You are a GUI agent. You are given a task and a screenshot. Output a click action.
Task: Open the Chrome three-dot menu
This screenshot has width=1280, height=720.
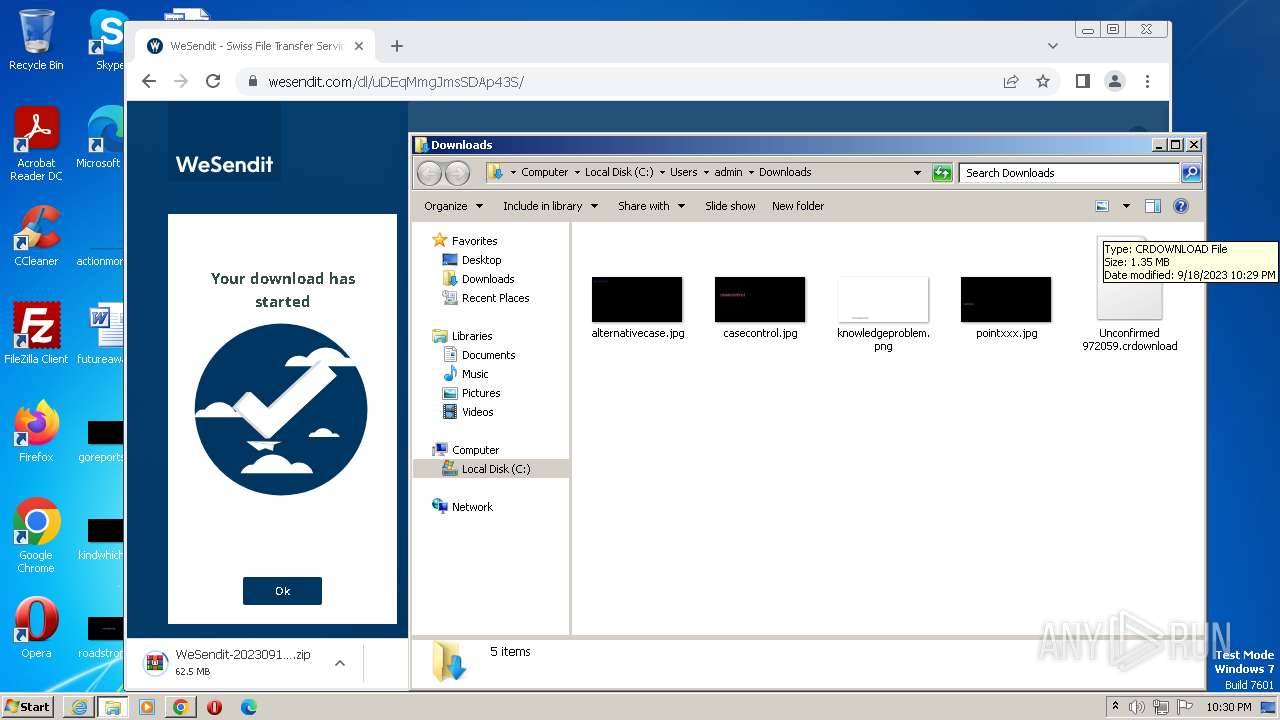coord(1147,81)
